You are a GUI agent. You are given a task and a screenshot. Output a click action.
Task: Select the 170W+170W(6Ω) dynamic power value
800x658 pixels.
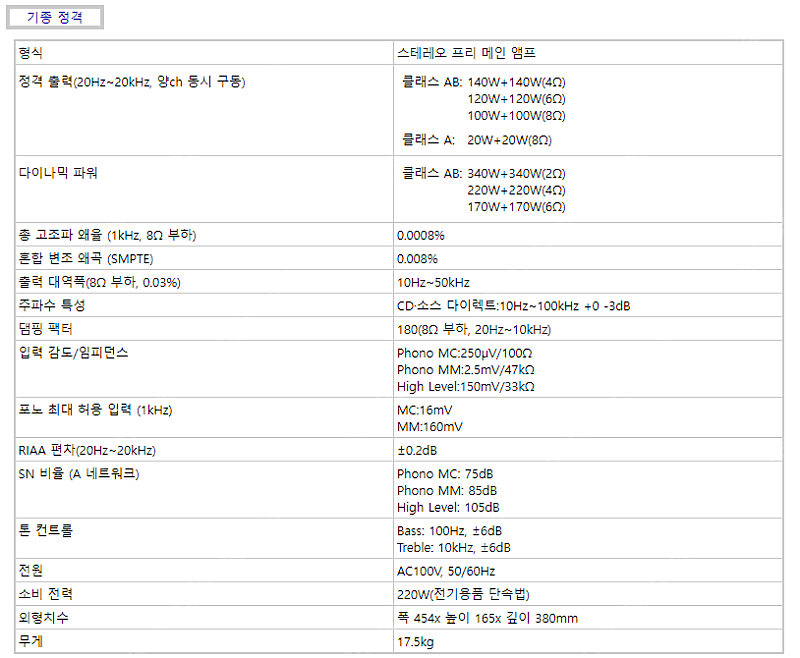pos(516,207)
